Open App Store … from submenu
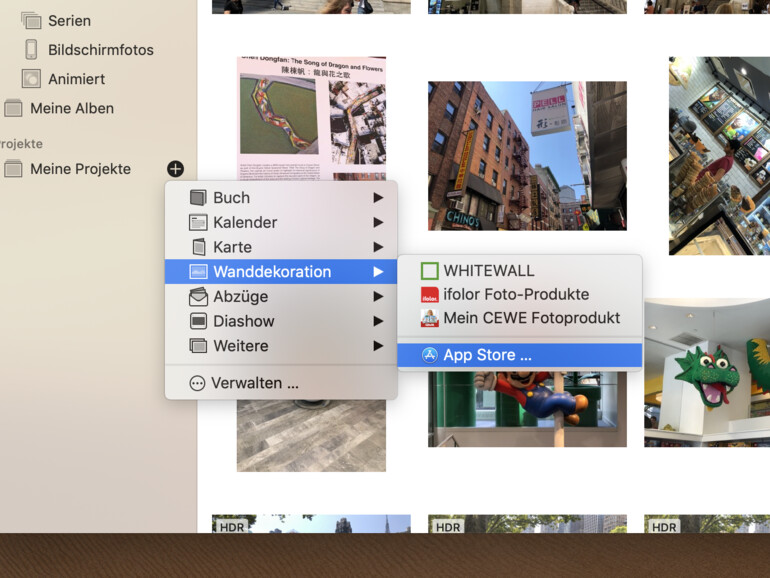 pyautogui.click(x=520, y=355)
